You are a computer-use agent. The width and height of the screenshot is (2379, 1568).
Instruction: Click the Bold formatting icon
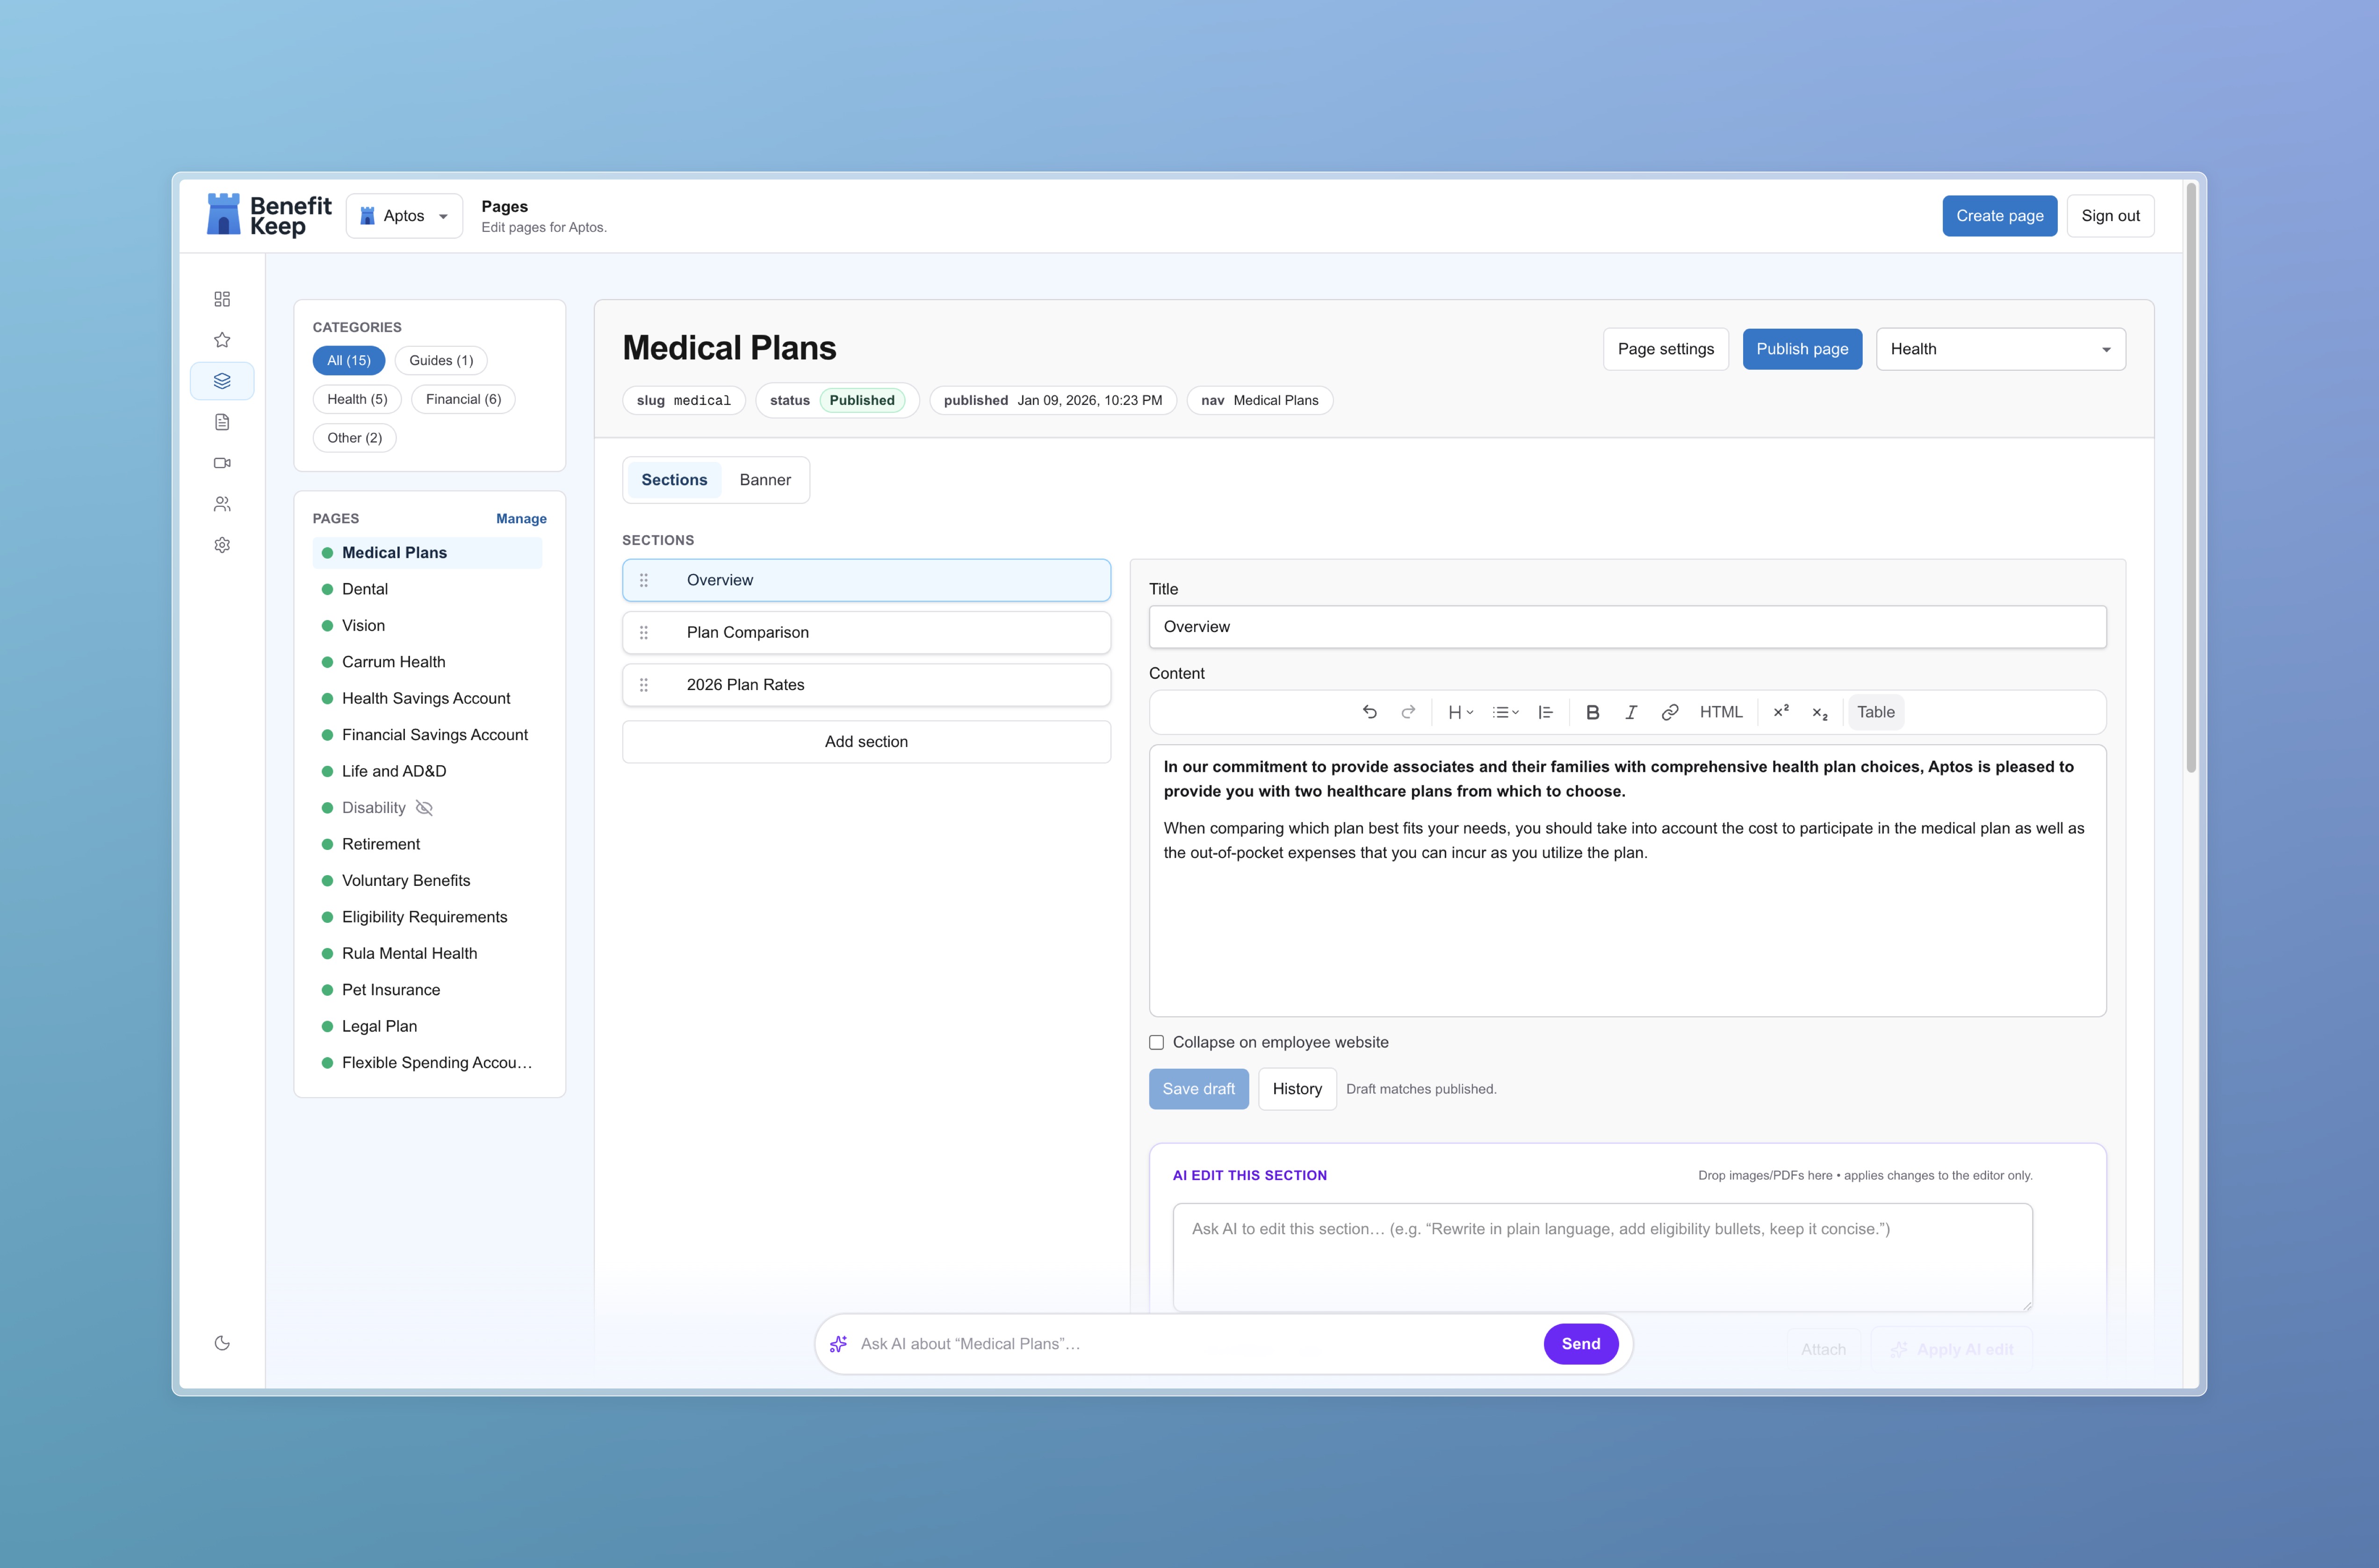[x=1592, y=712]
